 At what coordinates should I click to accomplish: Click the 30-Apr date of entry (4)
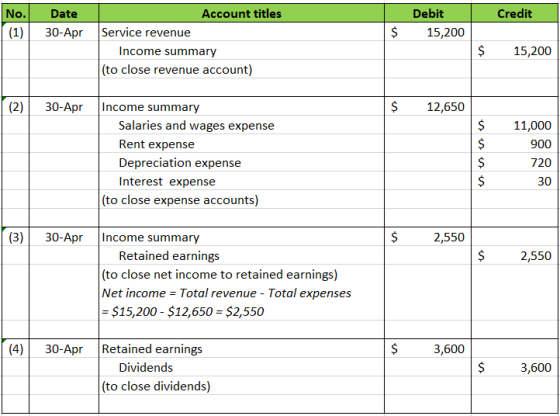64,349
